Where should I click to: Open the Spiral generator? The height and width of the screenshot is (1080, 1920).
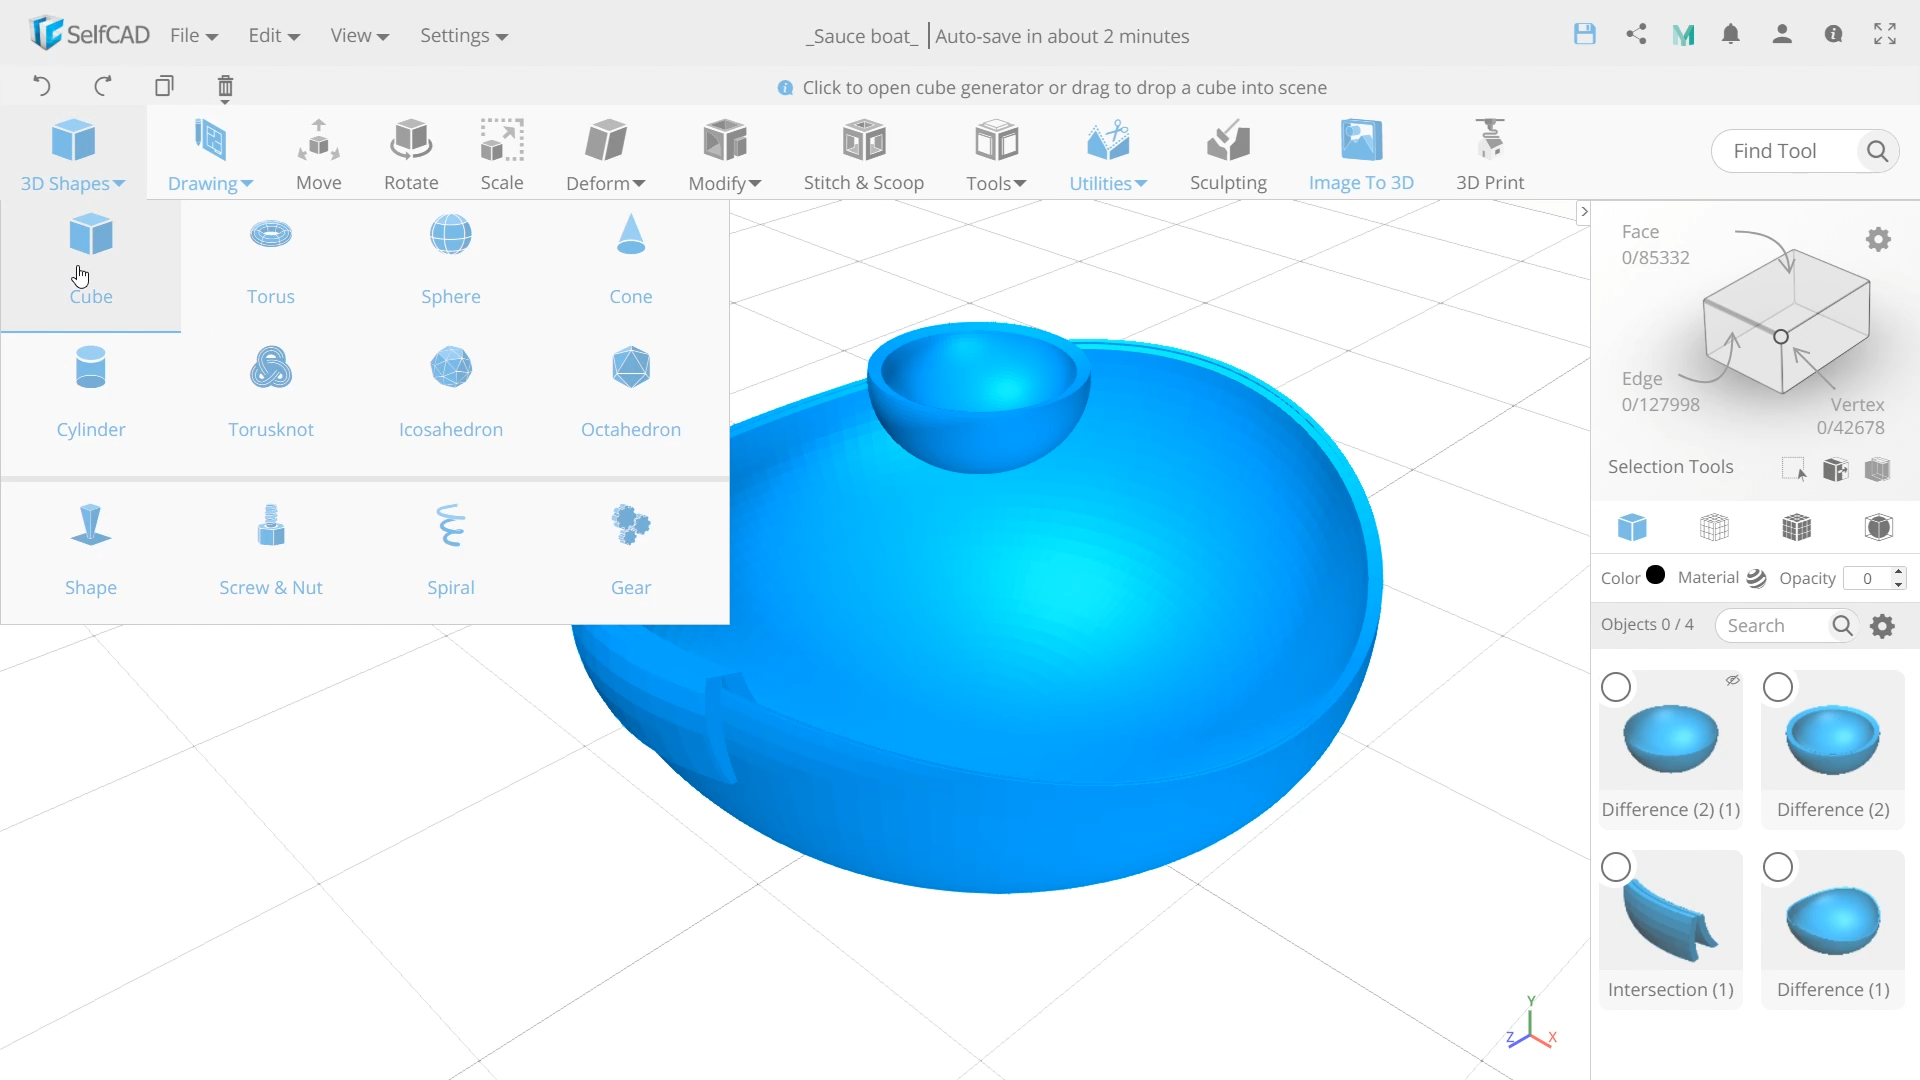(x=451, y=551)
